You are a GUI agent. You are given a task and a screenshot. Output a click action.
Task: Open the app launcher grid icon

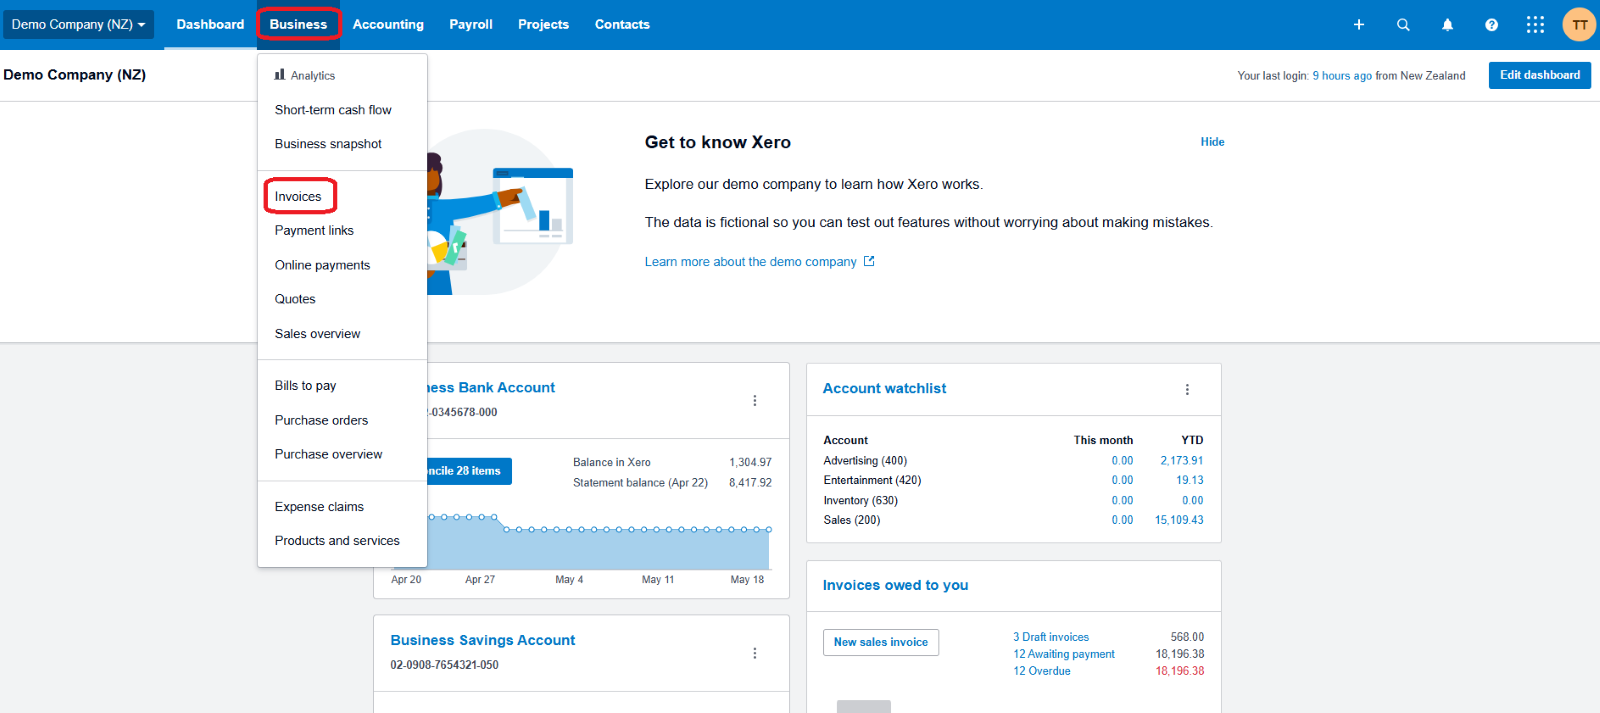pyautogui.click(x=1535, y=25)
